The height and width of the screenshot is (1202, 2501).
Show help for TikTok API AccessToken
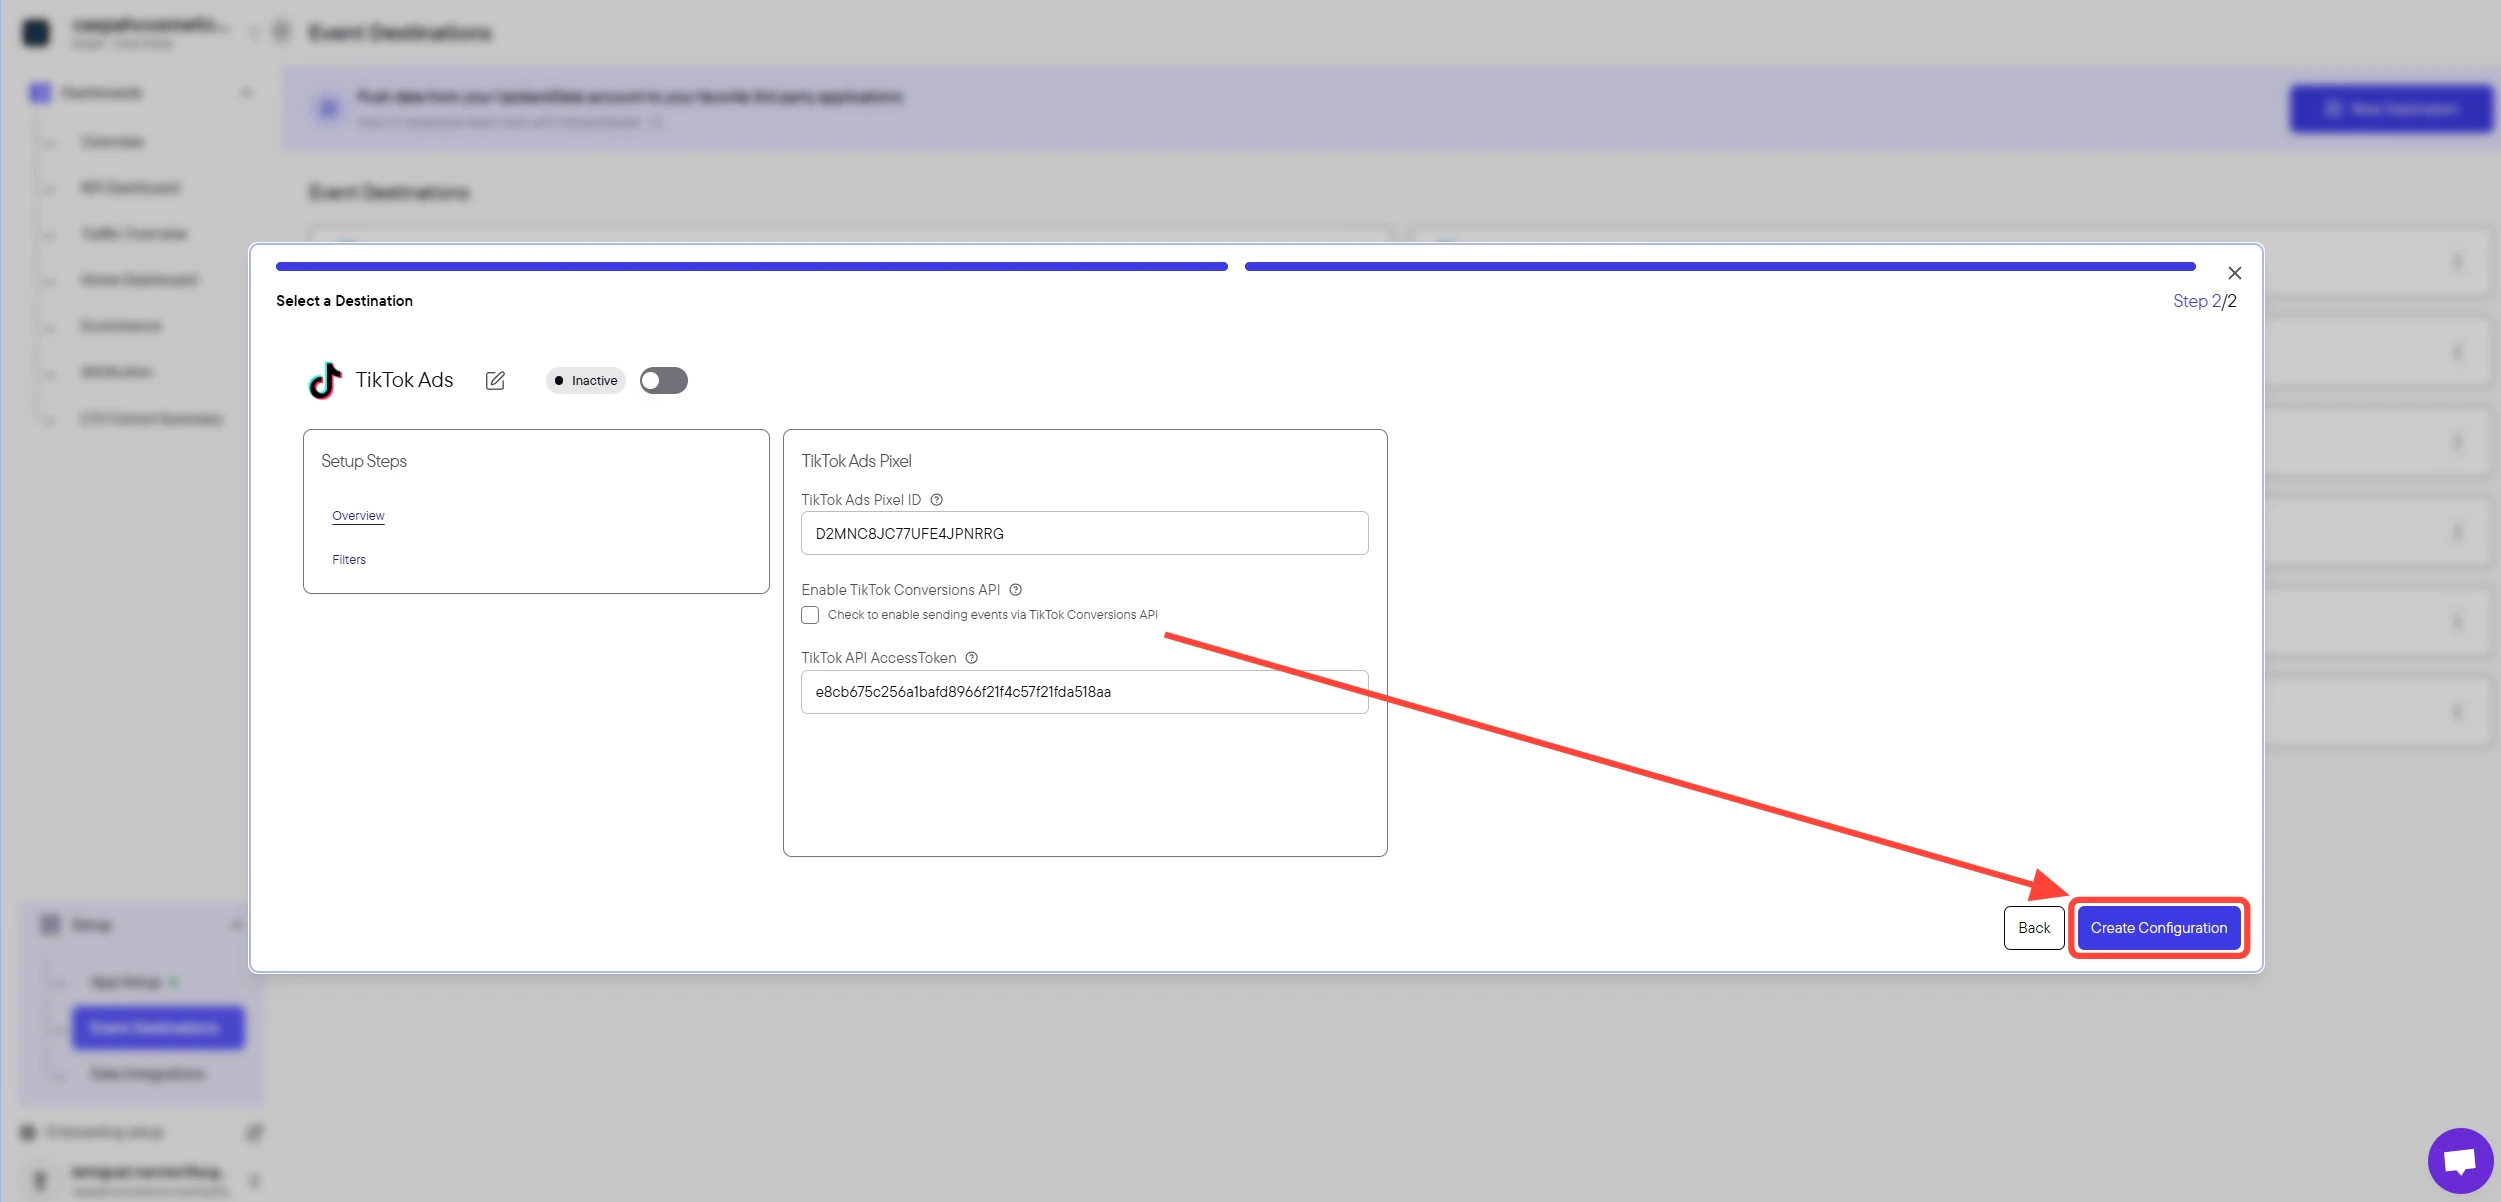[x=972, y=658]
